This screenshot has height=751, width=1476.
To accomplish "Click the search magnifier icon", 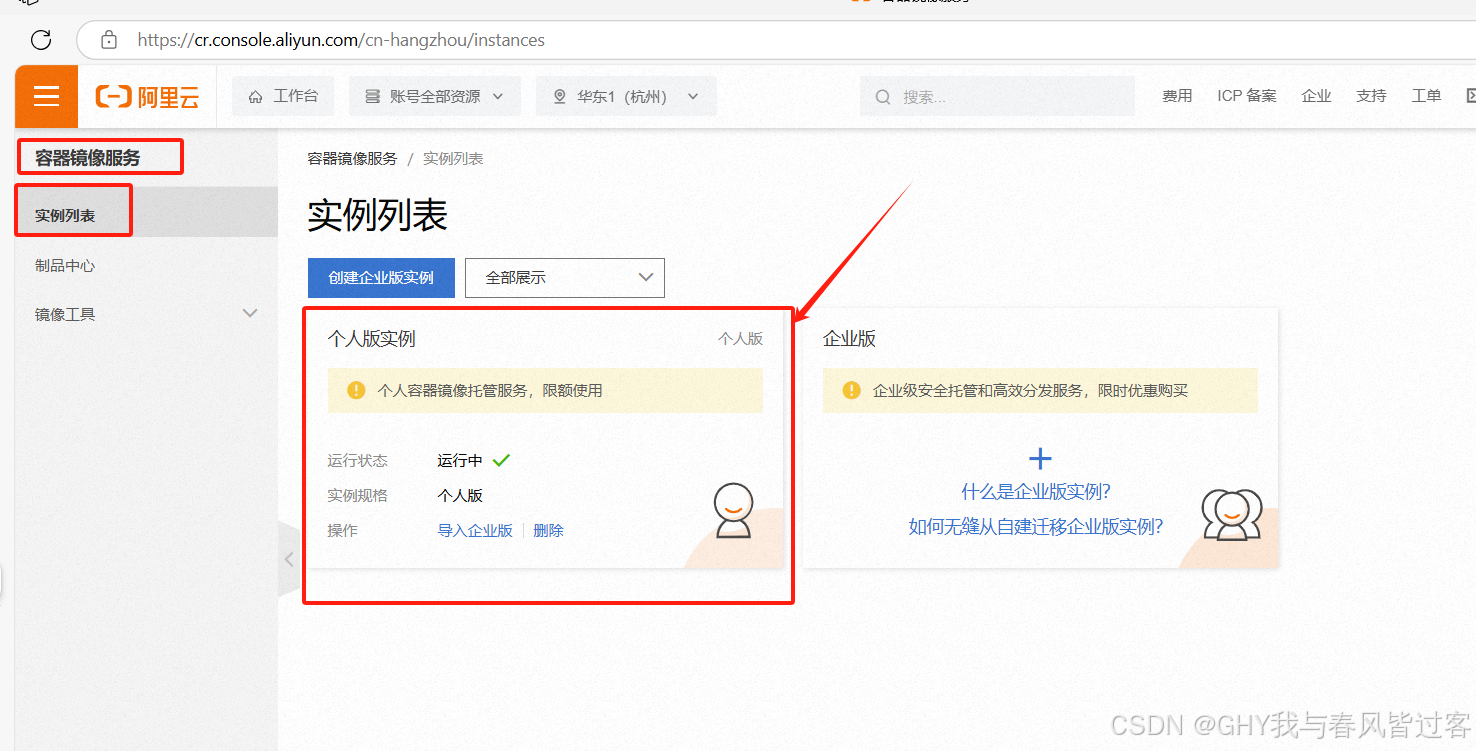I will (x=883, y=97).
